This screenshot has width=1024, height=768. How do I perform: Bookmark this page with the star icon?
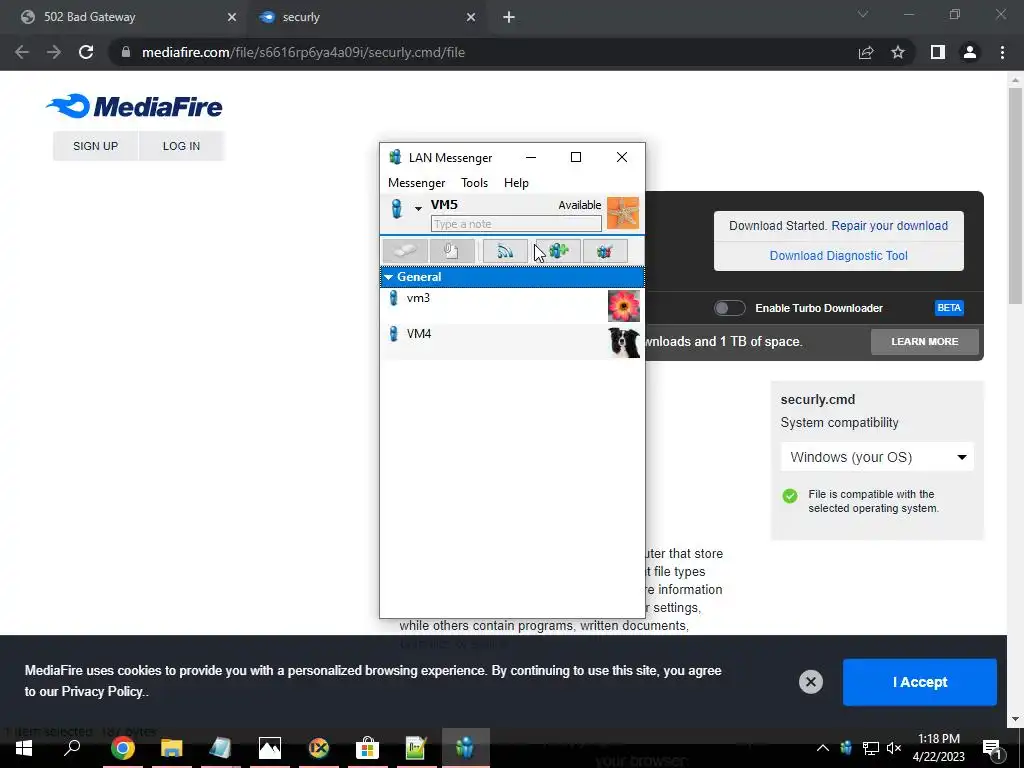click(898, 52)
